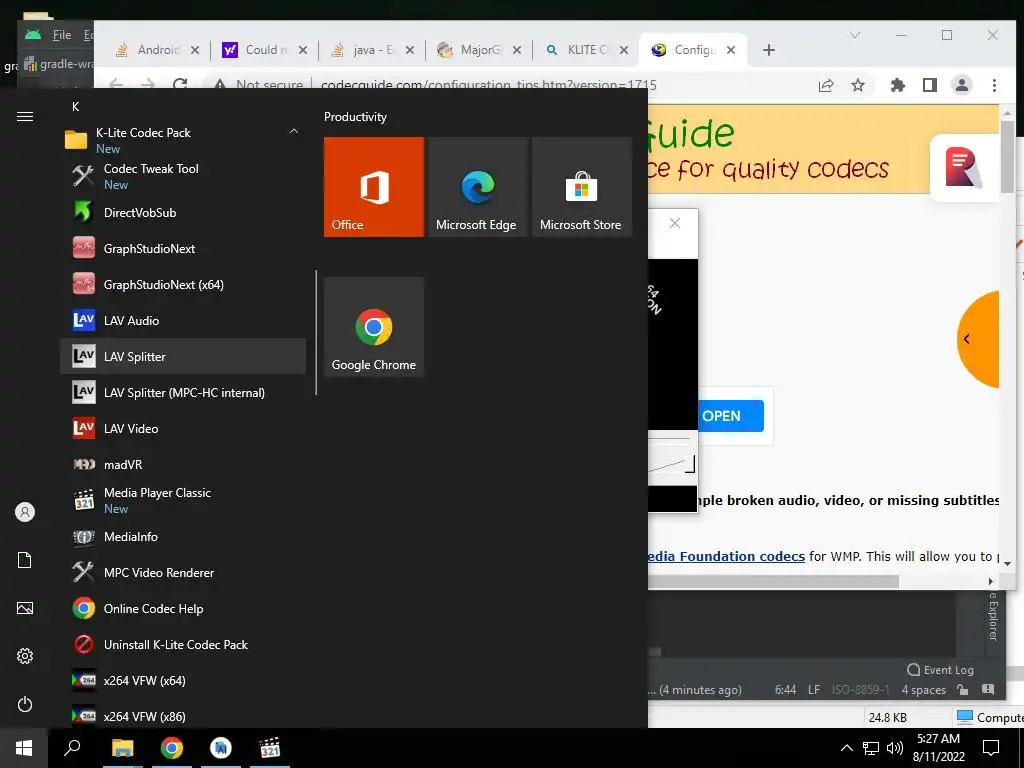Open the Chrome profile avatar
Image resolution: width=1024 pixels, height=768 pixels.
[962, 85]
